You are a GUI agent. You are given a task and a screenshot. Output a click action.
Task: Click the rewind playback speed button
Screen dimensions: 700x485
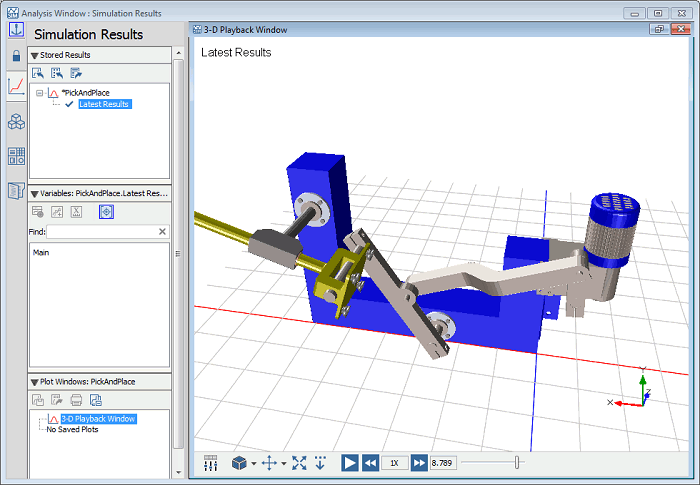click(x=370, y=463)
